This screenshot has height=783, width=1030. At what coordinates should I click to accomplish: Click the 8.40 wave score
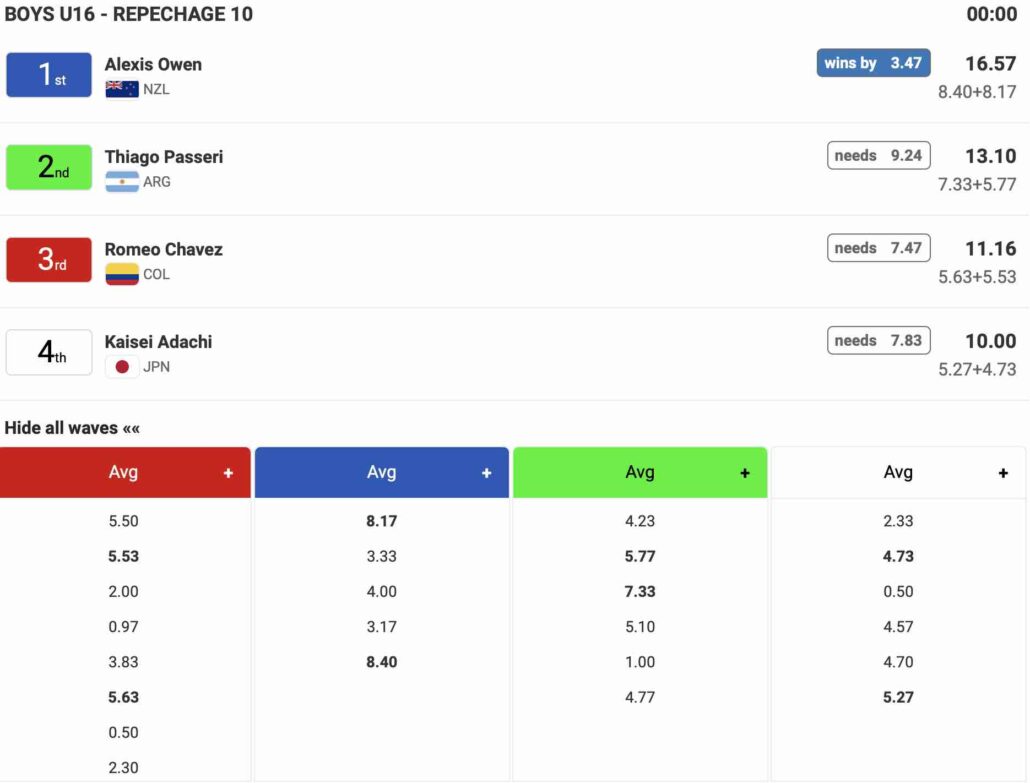(x=381, y=662)
